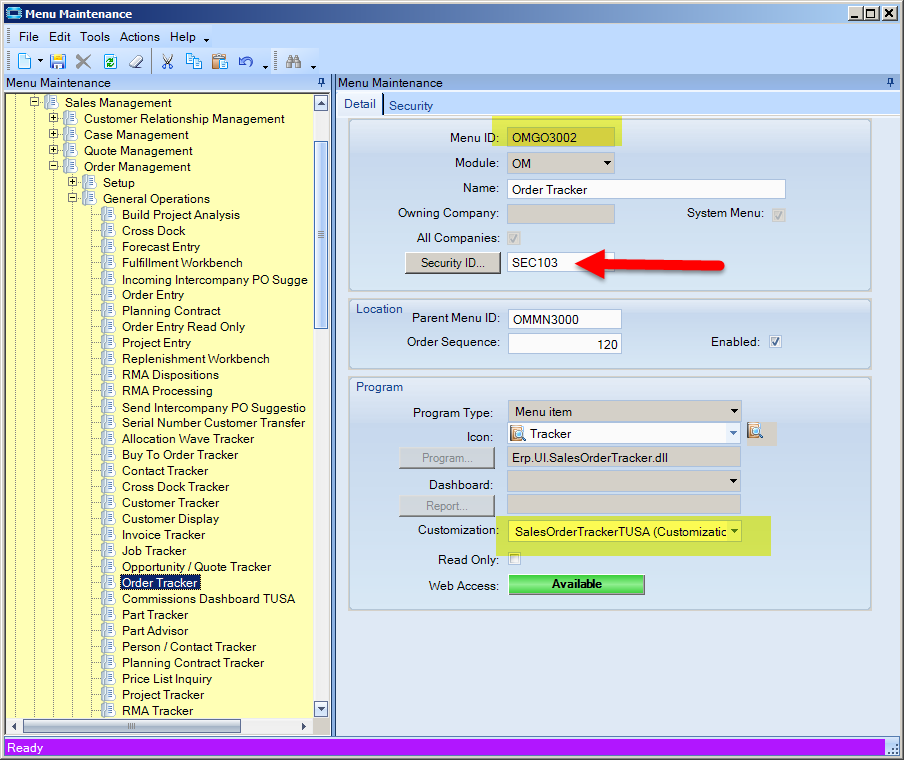Click the Security ID... button
The image size is (904, 760).
coord(453,262)
